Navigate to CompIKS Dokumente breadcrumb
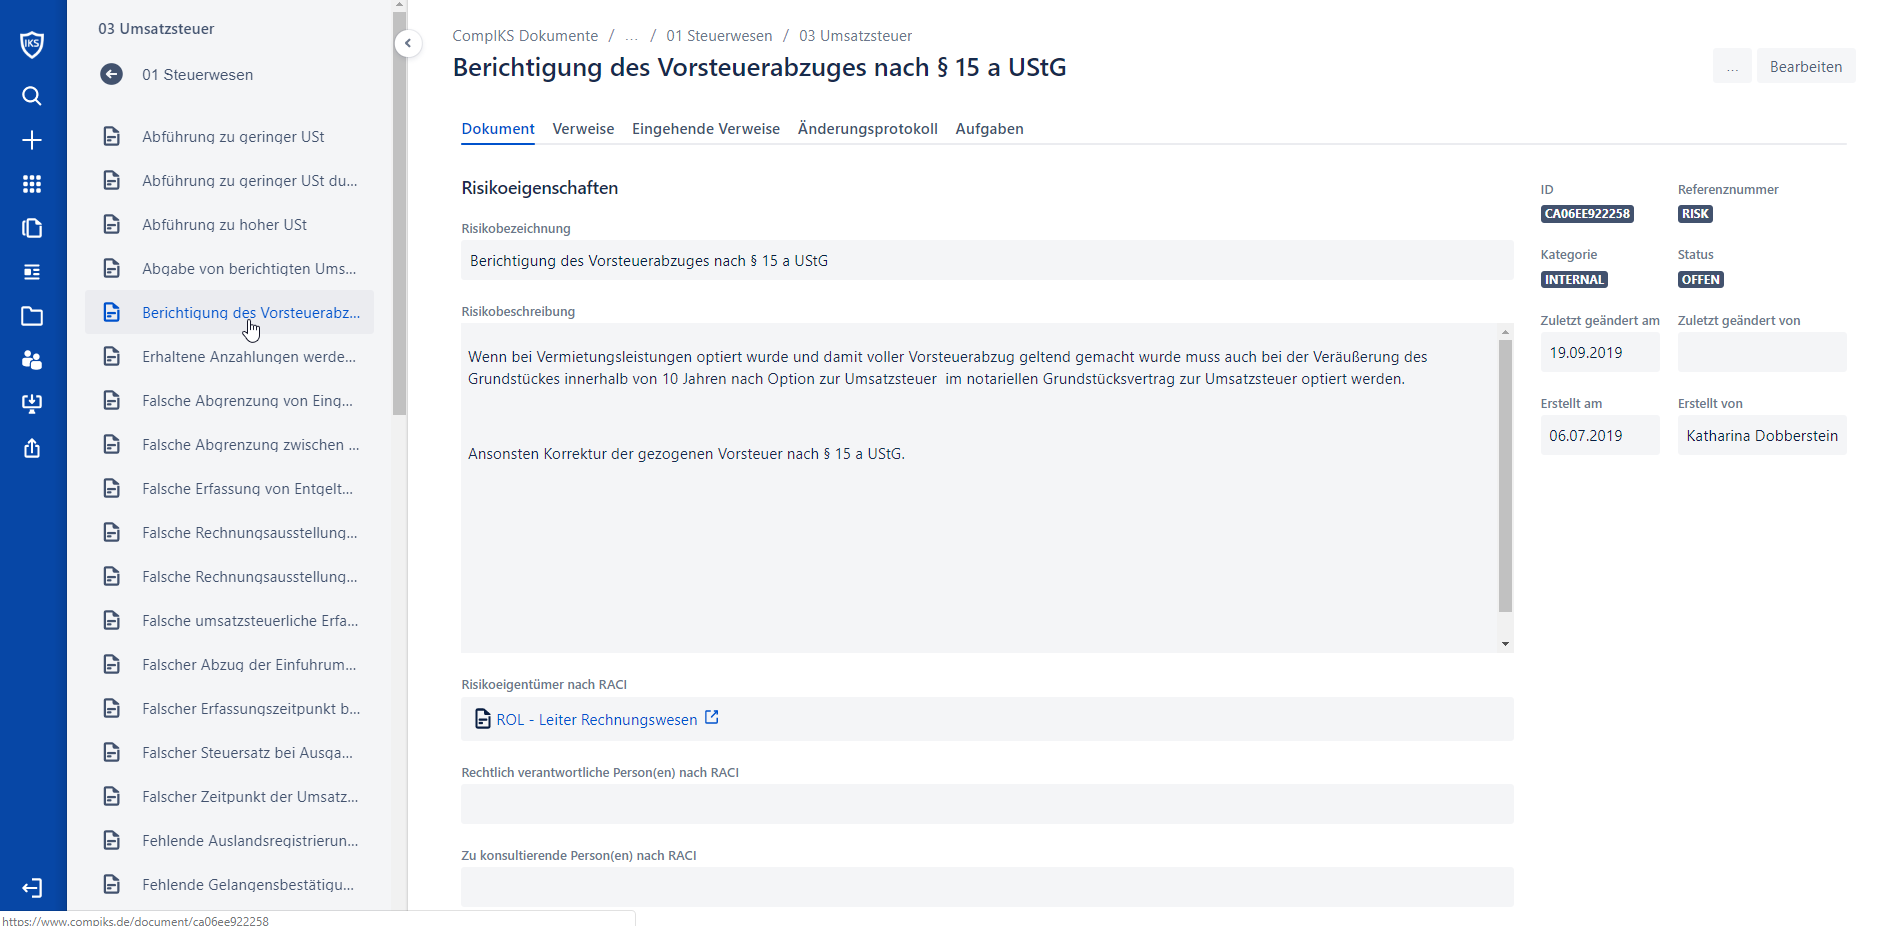 pos(525,36)
